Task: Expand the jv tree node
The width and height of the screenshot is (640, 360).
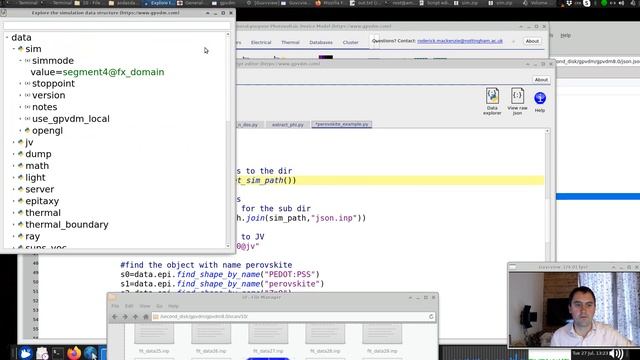Action: coord(13,142)
